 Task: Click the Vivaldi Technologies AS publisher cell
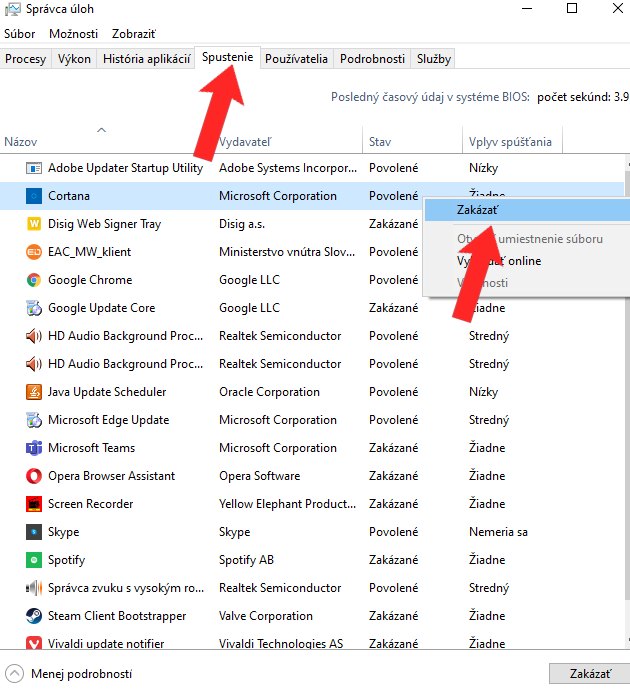tap(281, 643)
